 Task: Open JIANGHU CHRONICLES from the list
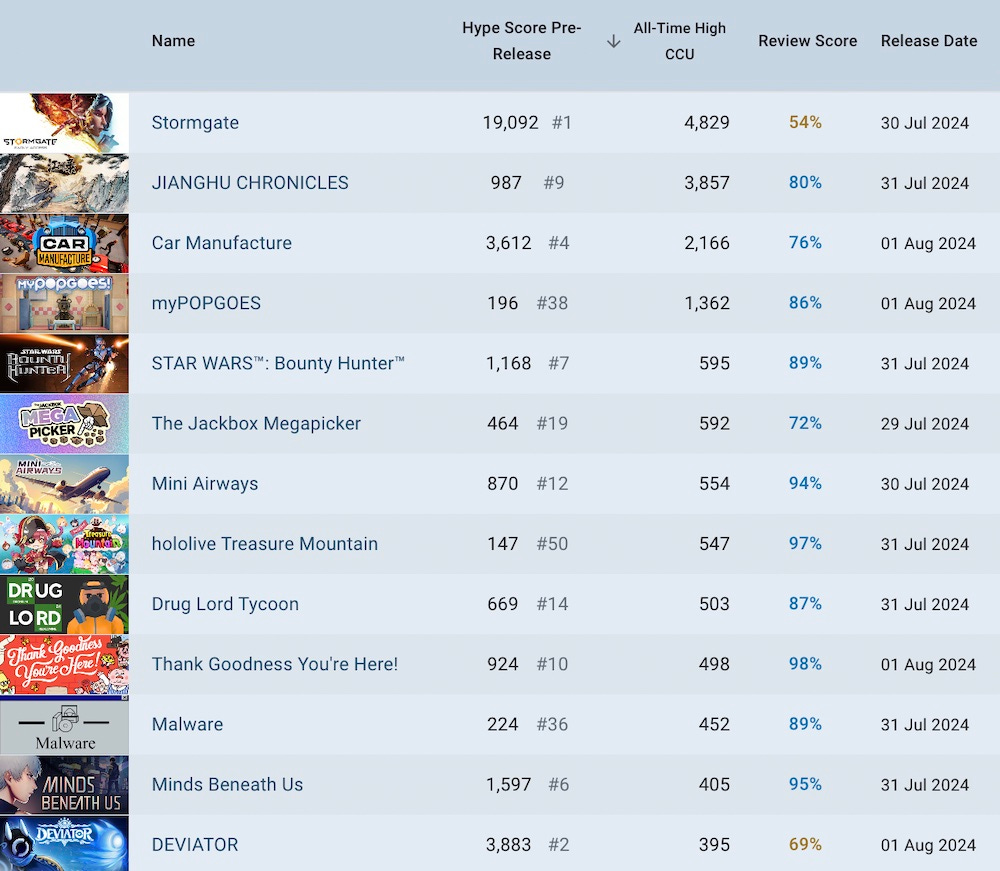pos(248,183)
